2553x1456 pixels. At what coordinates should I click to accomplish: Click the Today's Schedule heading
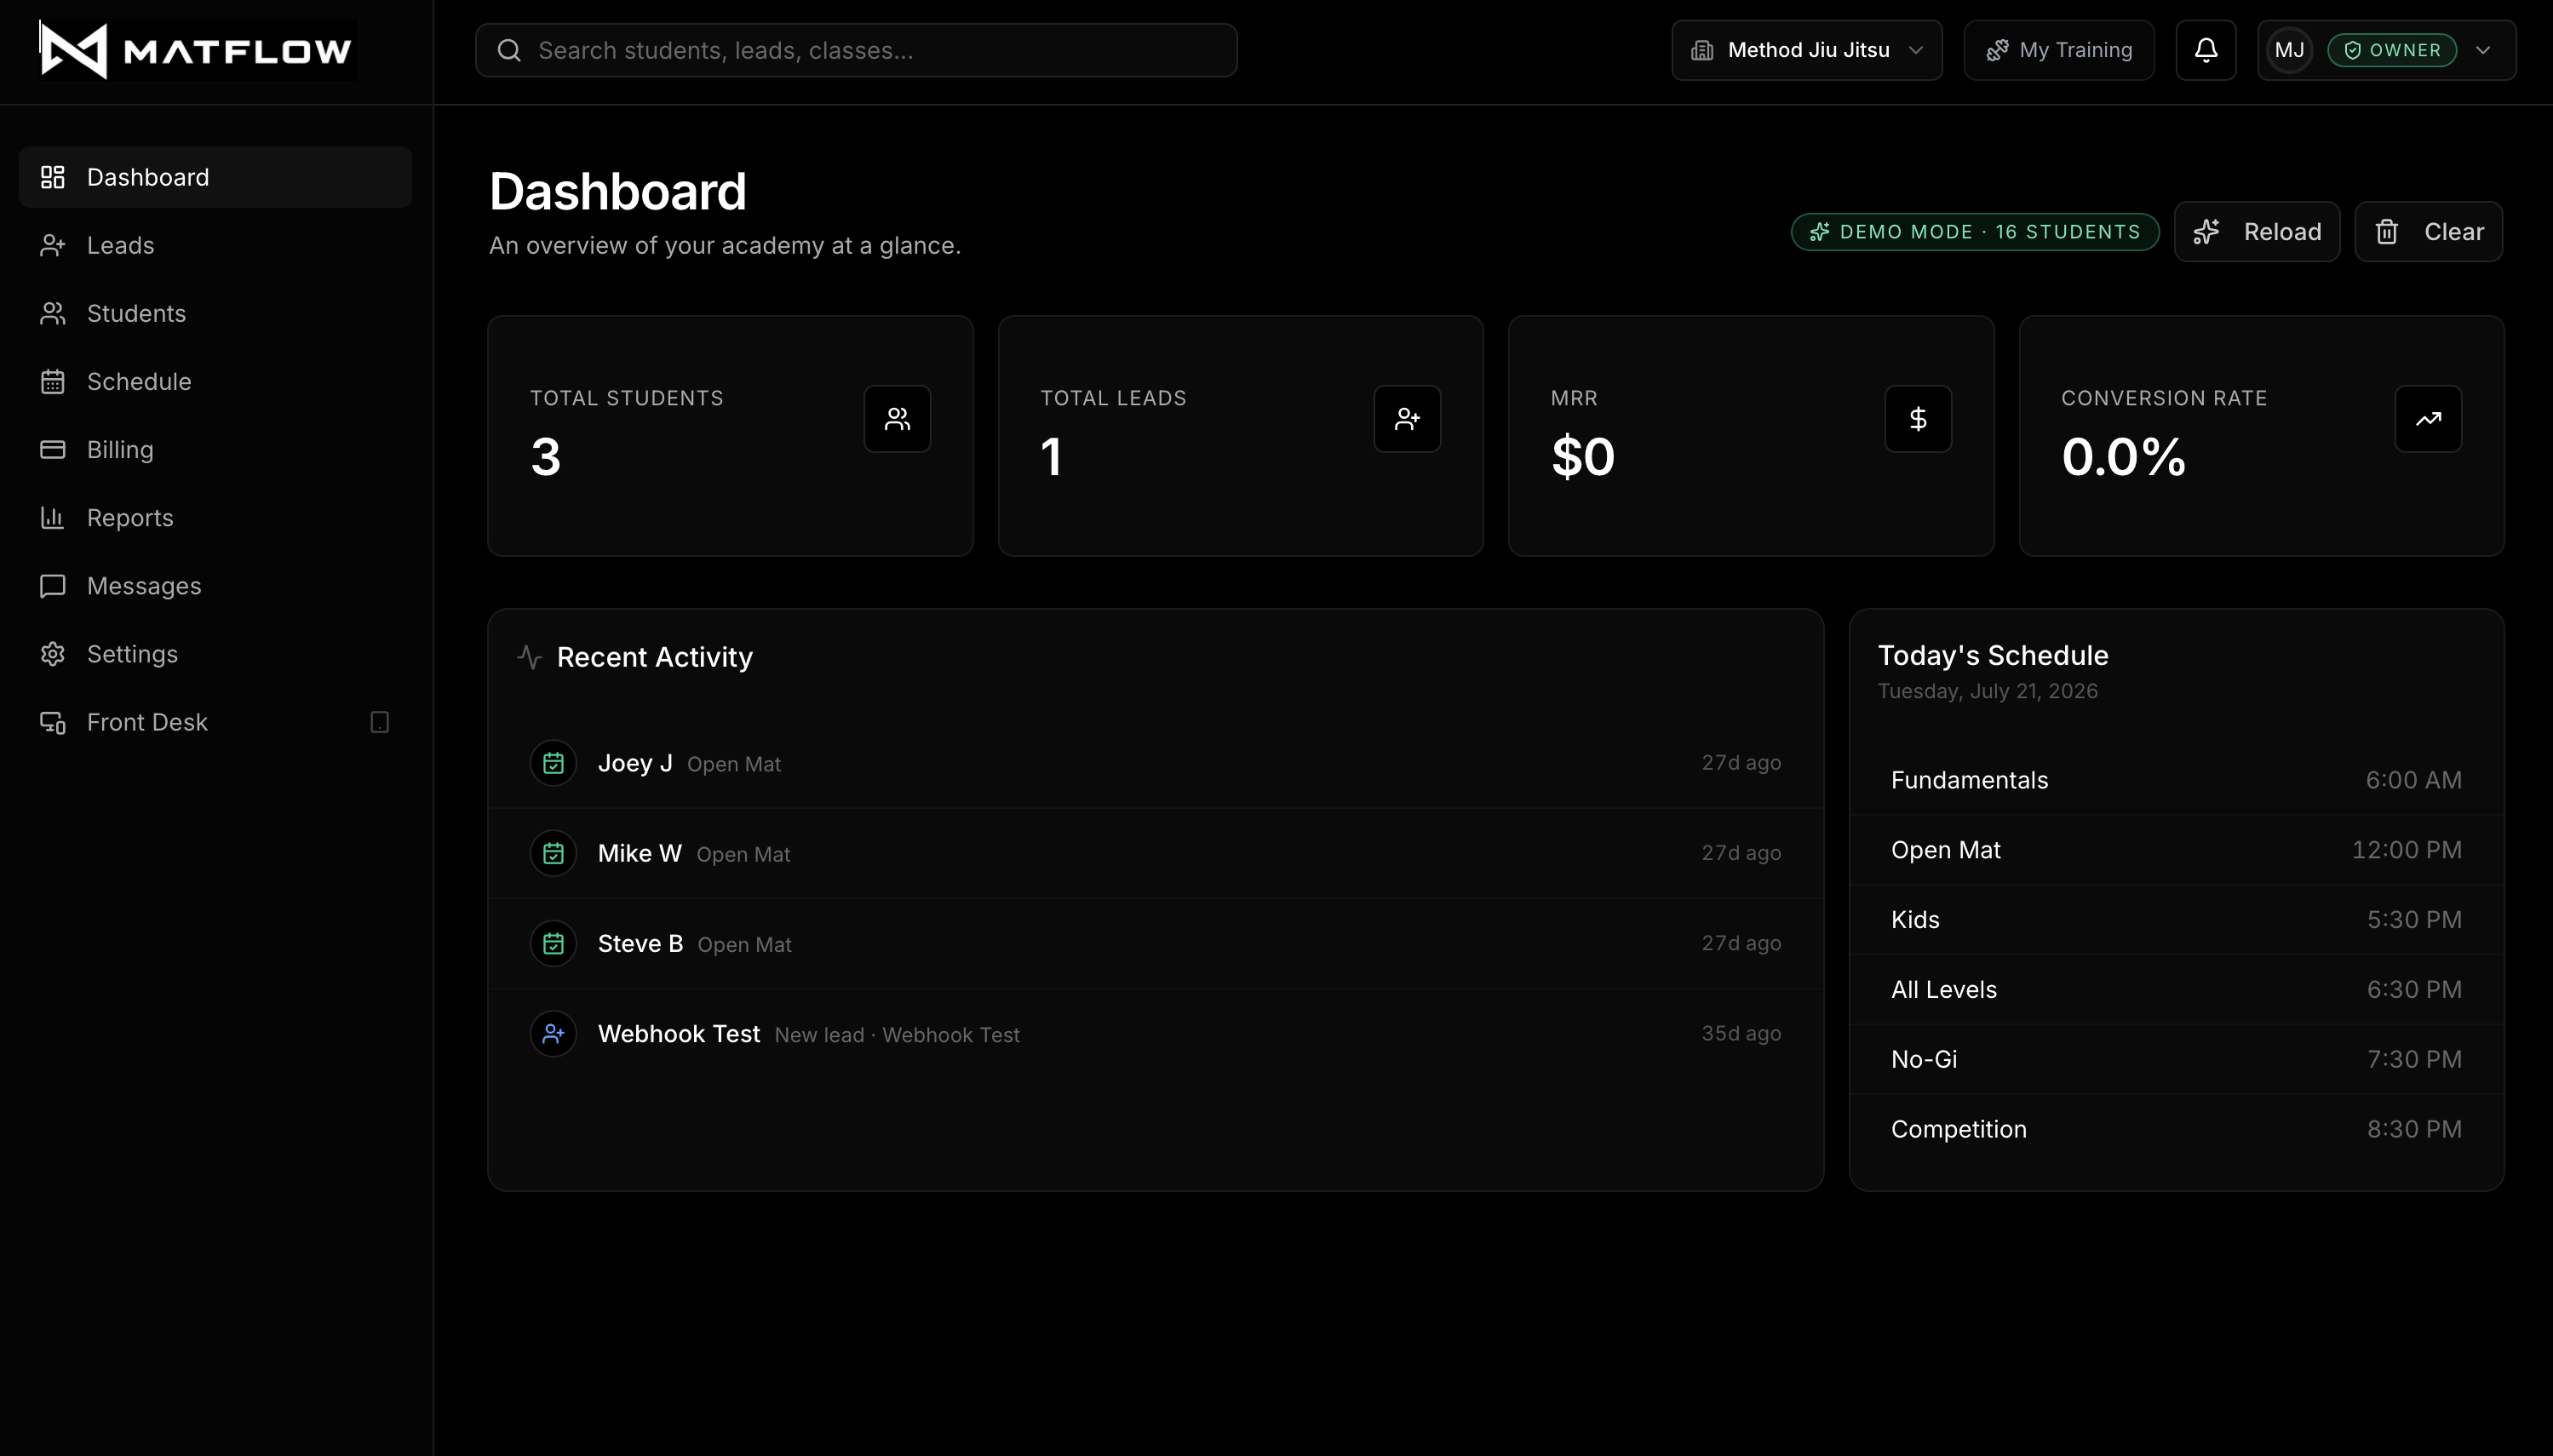pos(1992,655)
